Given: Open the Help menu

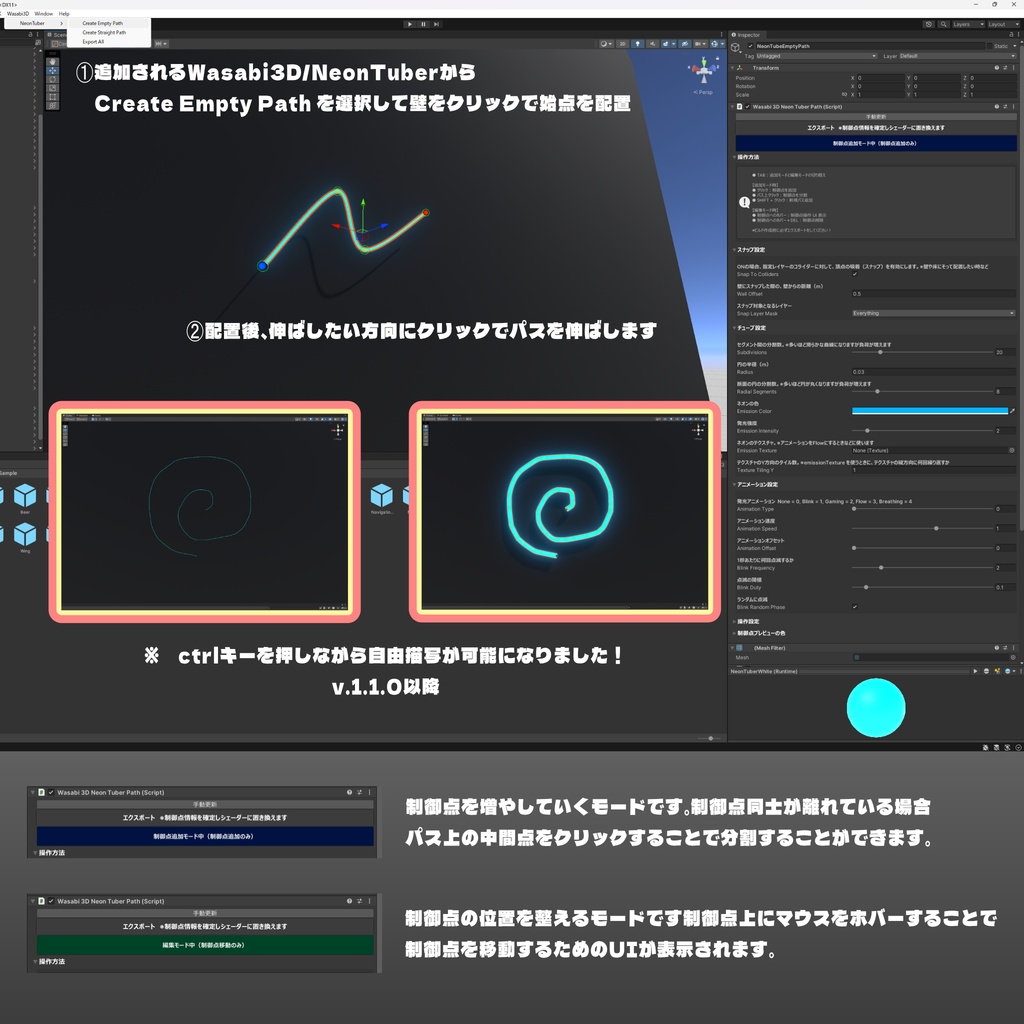Looking at the screenshot, I should click(x=64, y=14).
